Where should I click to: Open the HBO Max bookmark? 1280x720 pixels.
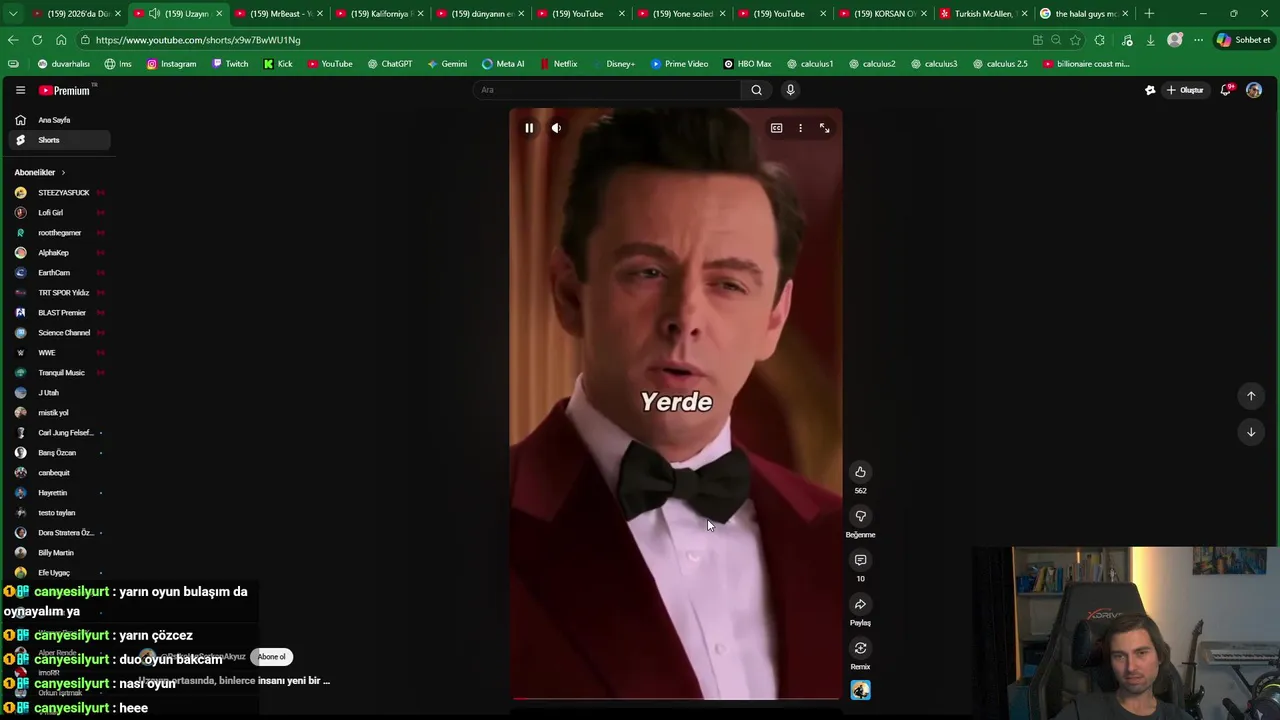[747, 64]
